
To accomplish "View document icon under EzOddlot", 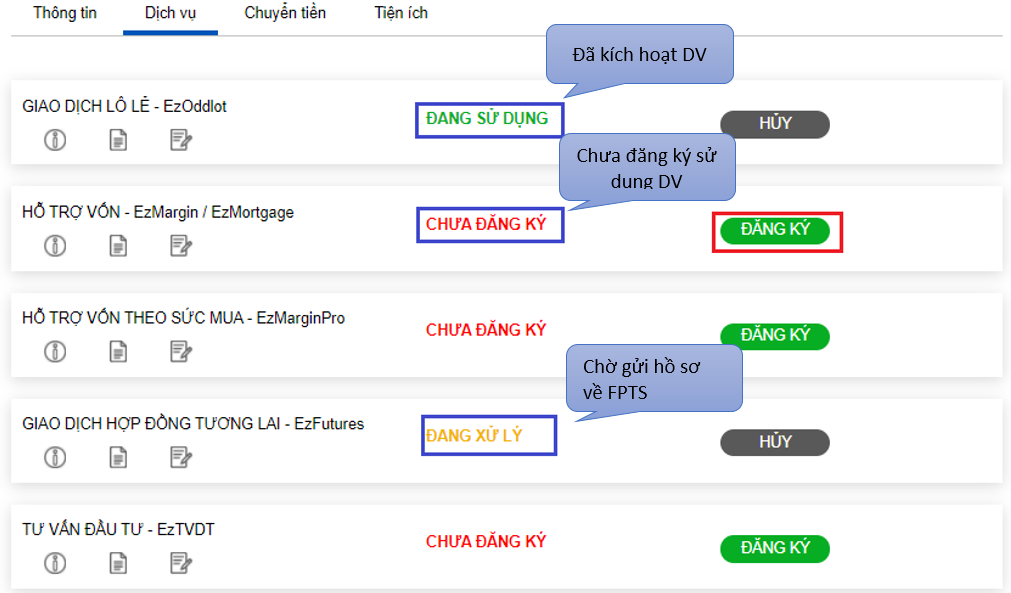I will (118, 140).
